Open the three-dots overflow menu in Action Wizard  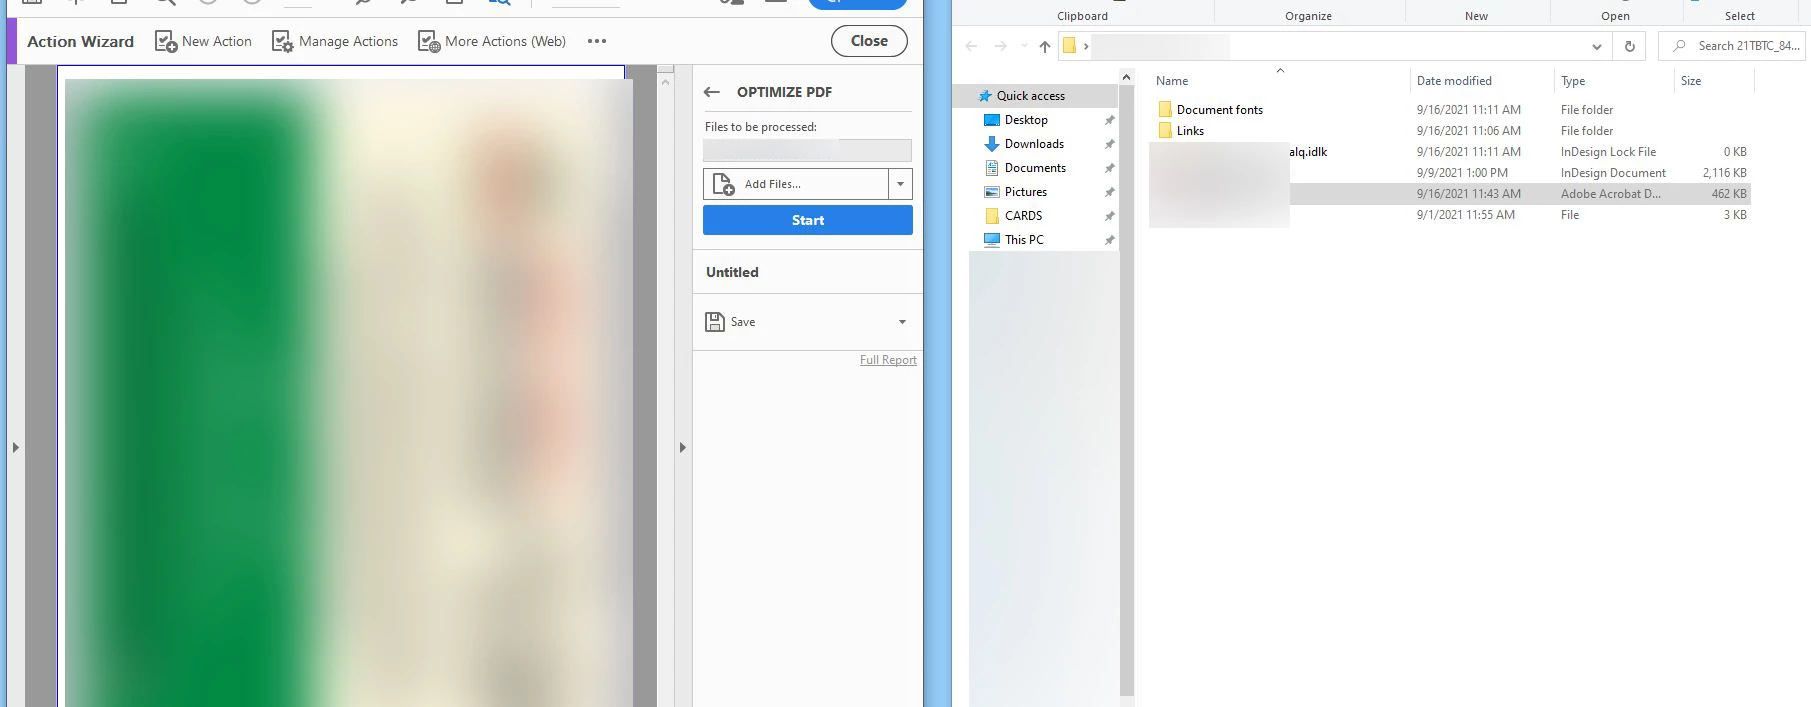597,42
